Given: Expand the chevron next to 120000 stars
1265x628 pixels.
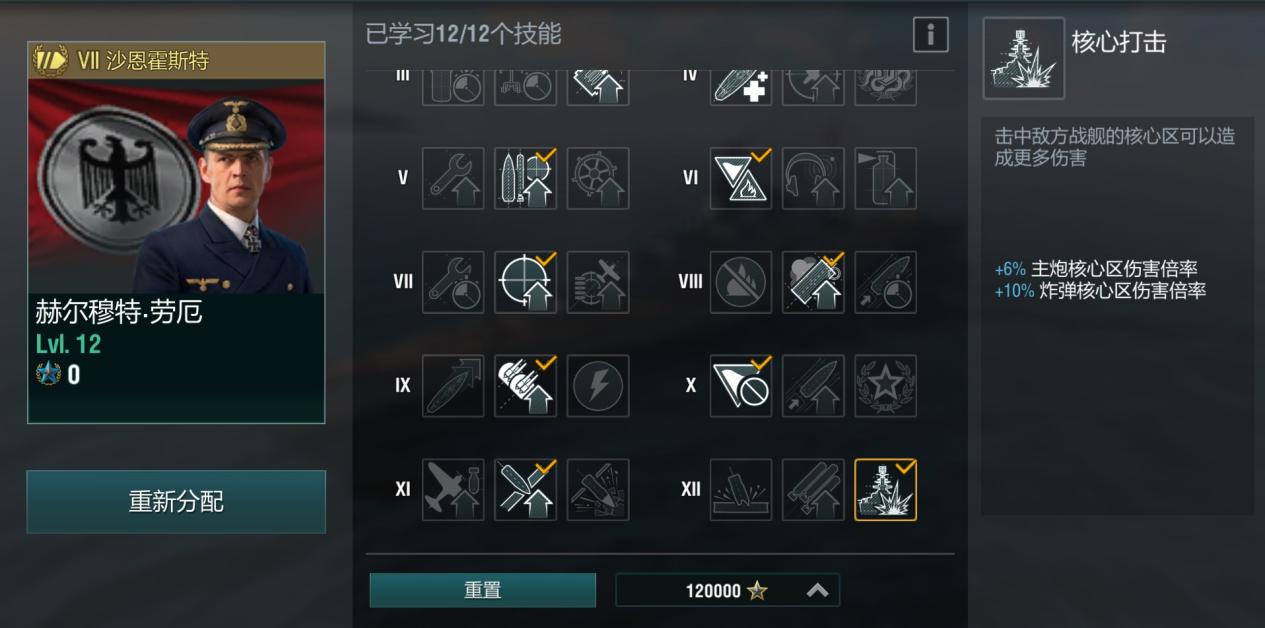Looking at the screenshot, I should point(817,591).
